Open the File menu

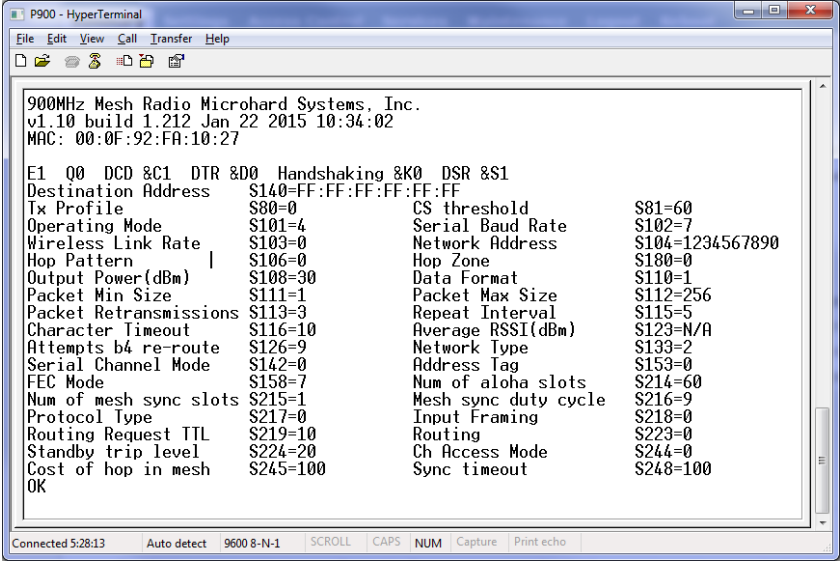point(25,39)
